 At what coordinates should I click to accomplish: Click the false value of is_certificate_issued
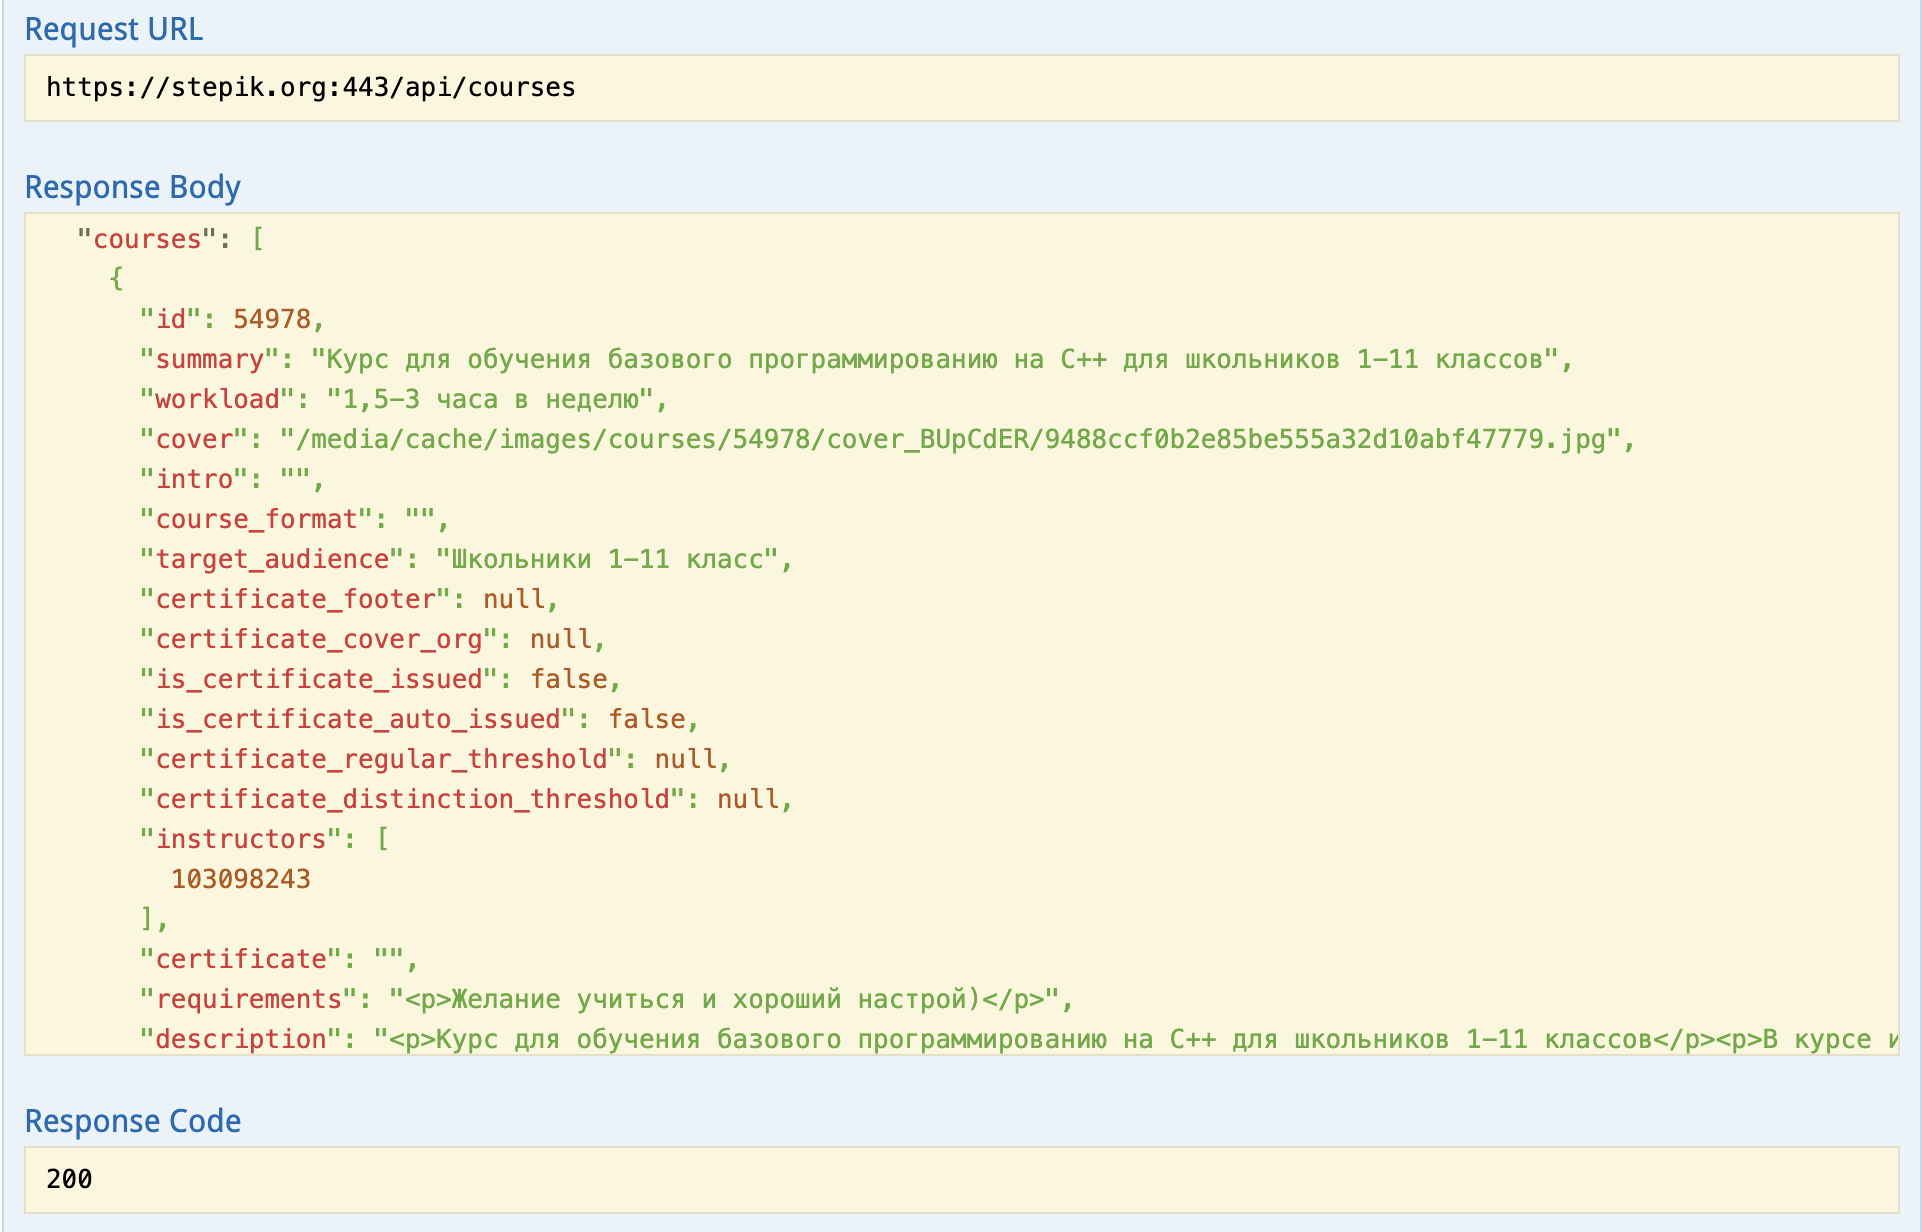coord(568,680)
